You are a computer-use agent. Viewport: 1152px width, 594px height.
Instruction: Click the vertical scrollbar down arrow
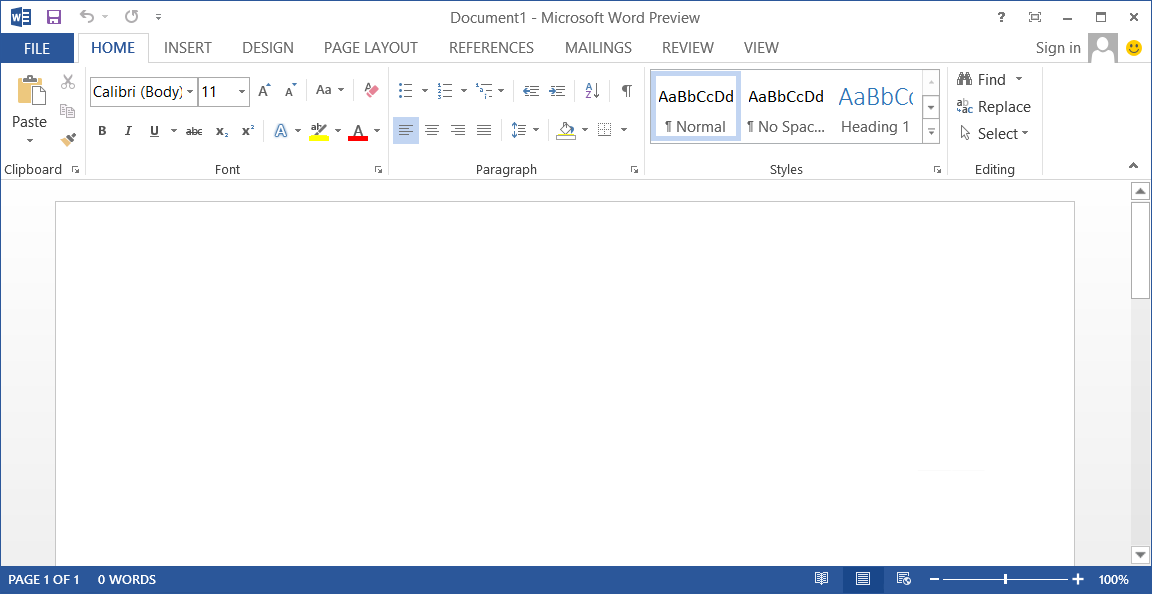[x=1140, y=555]
